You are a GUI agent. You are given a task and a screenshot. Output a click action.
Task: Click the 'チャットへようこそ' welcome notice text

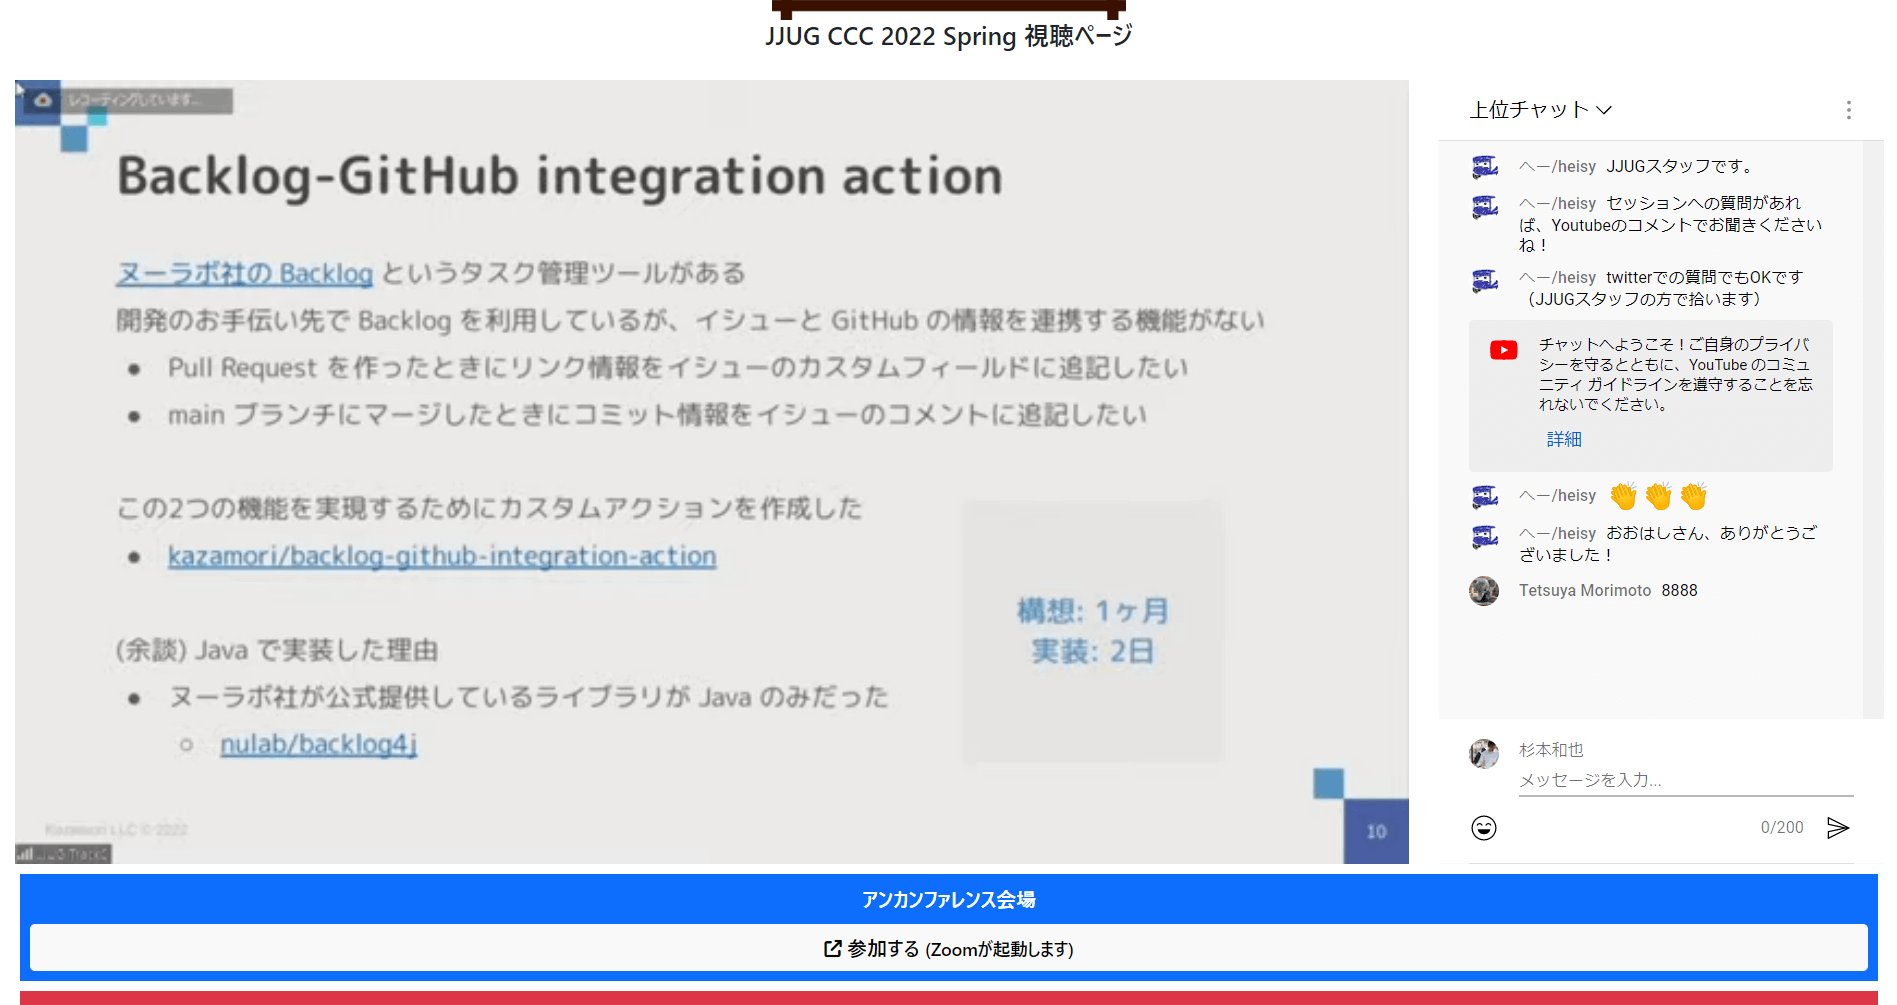pyautogui.click(x=1676, y=374)
